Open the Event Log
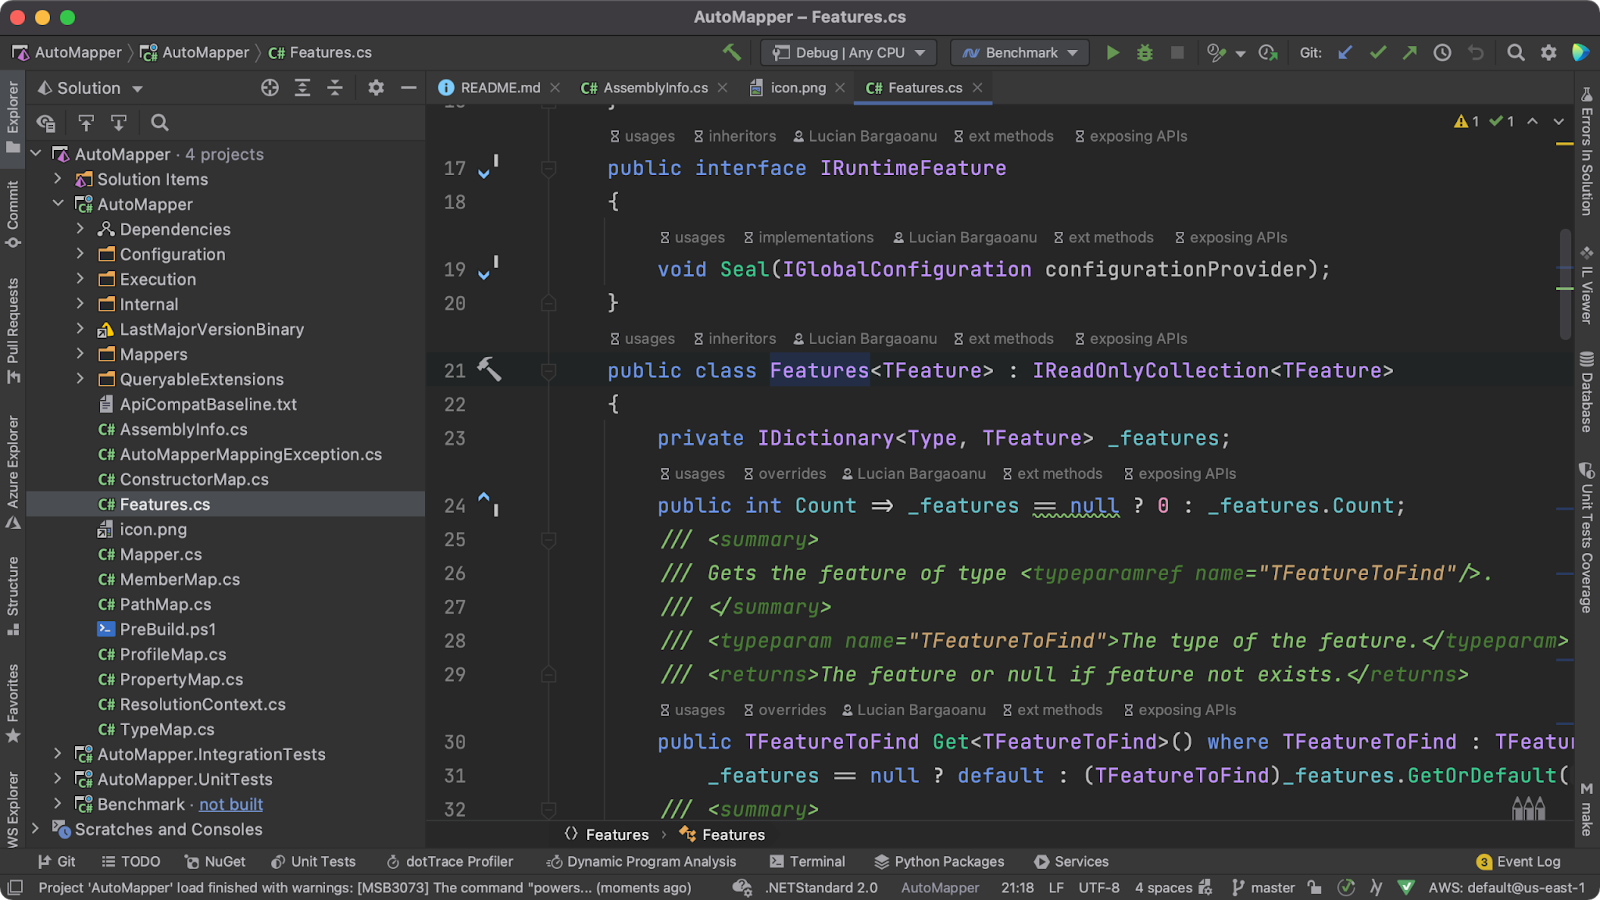The width and height of the screenshot is (1600, 900). [1518, 861]
